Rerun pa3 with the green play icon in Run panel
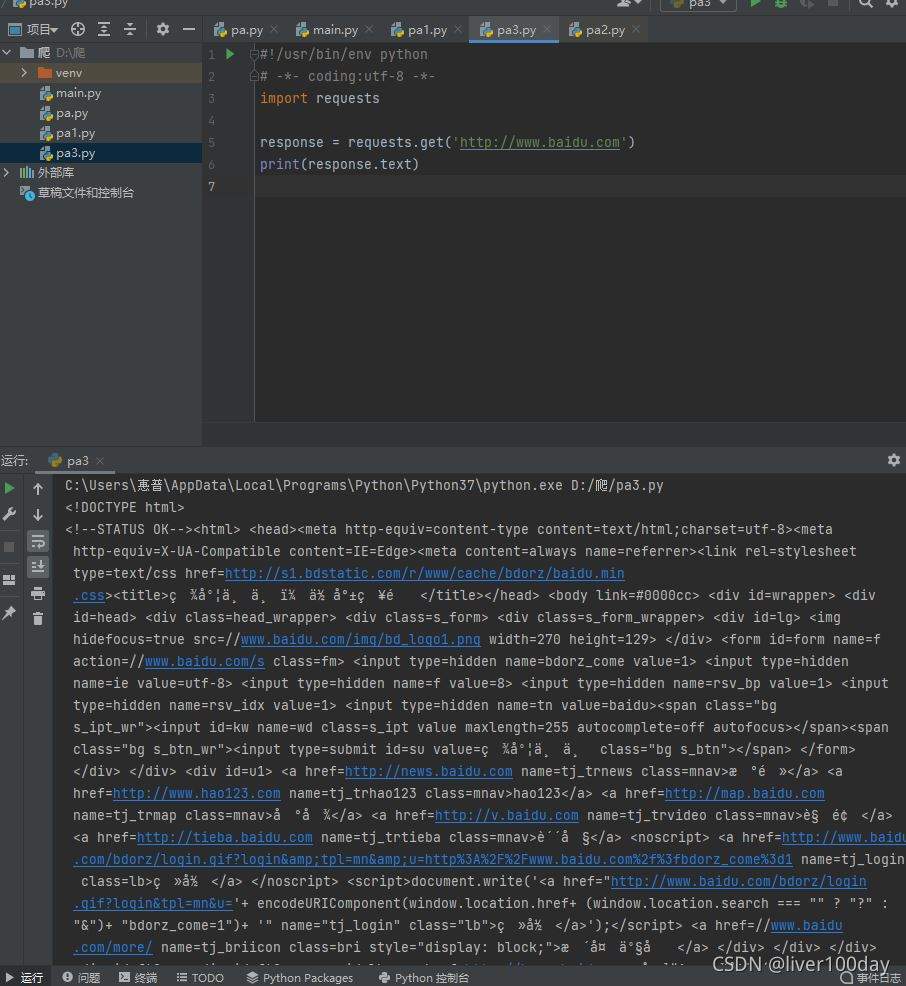 click(x=9, y=489)
